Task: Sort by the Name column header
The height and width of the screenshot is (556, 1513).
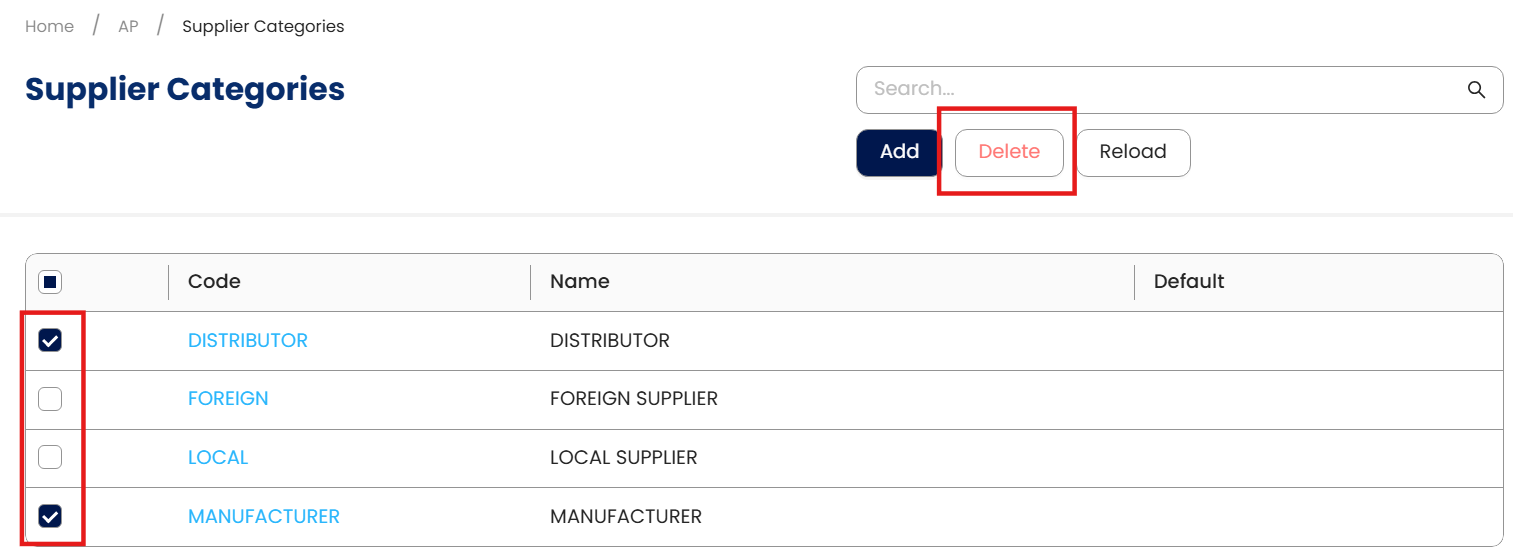Action: [x=580, y=282]
